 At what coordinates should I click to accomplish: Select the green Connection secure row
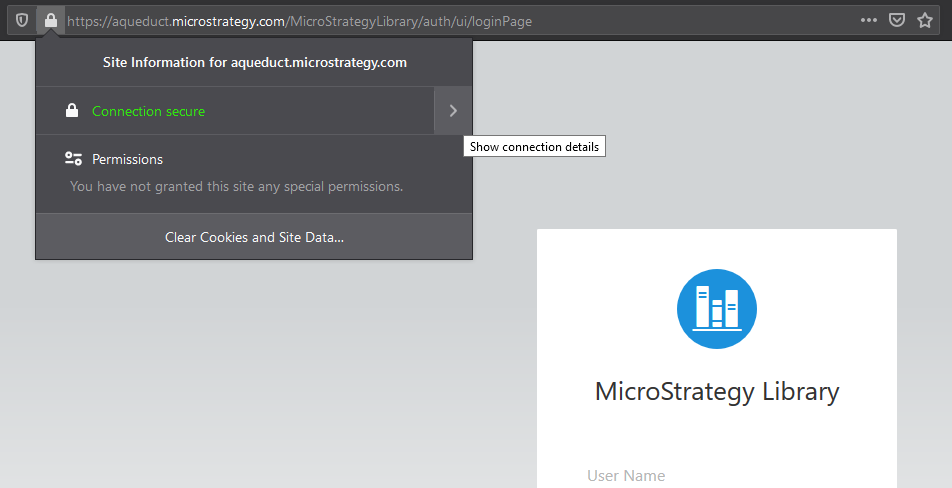[x=148, y=111]
